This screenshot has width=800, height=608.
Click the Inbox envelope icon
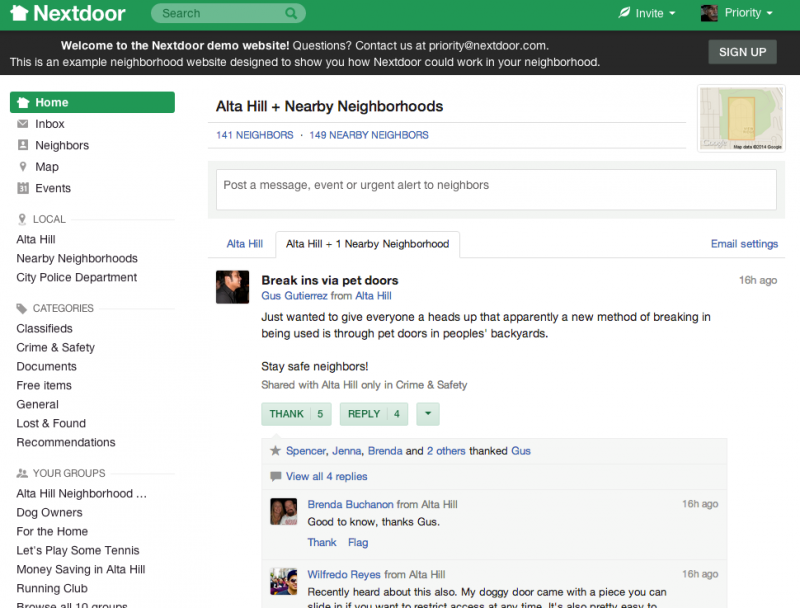(22, 123)
